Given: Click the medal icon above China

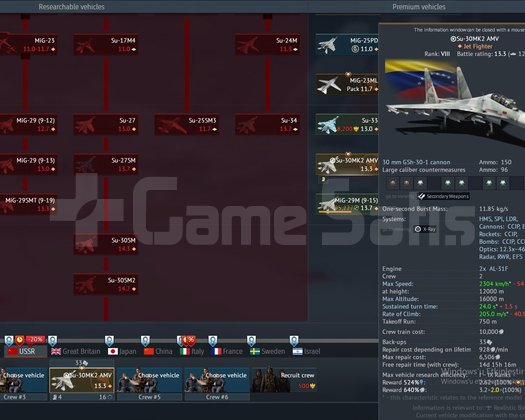Looking at the screenshot, I should point(145,341).
